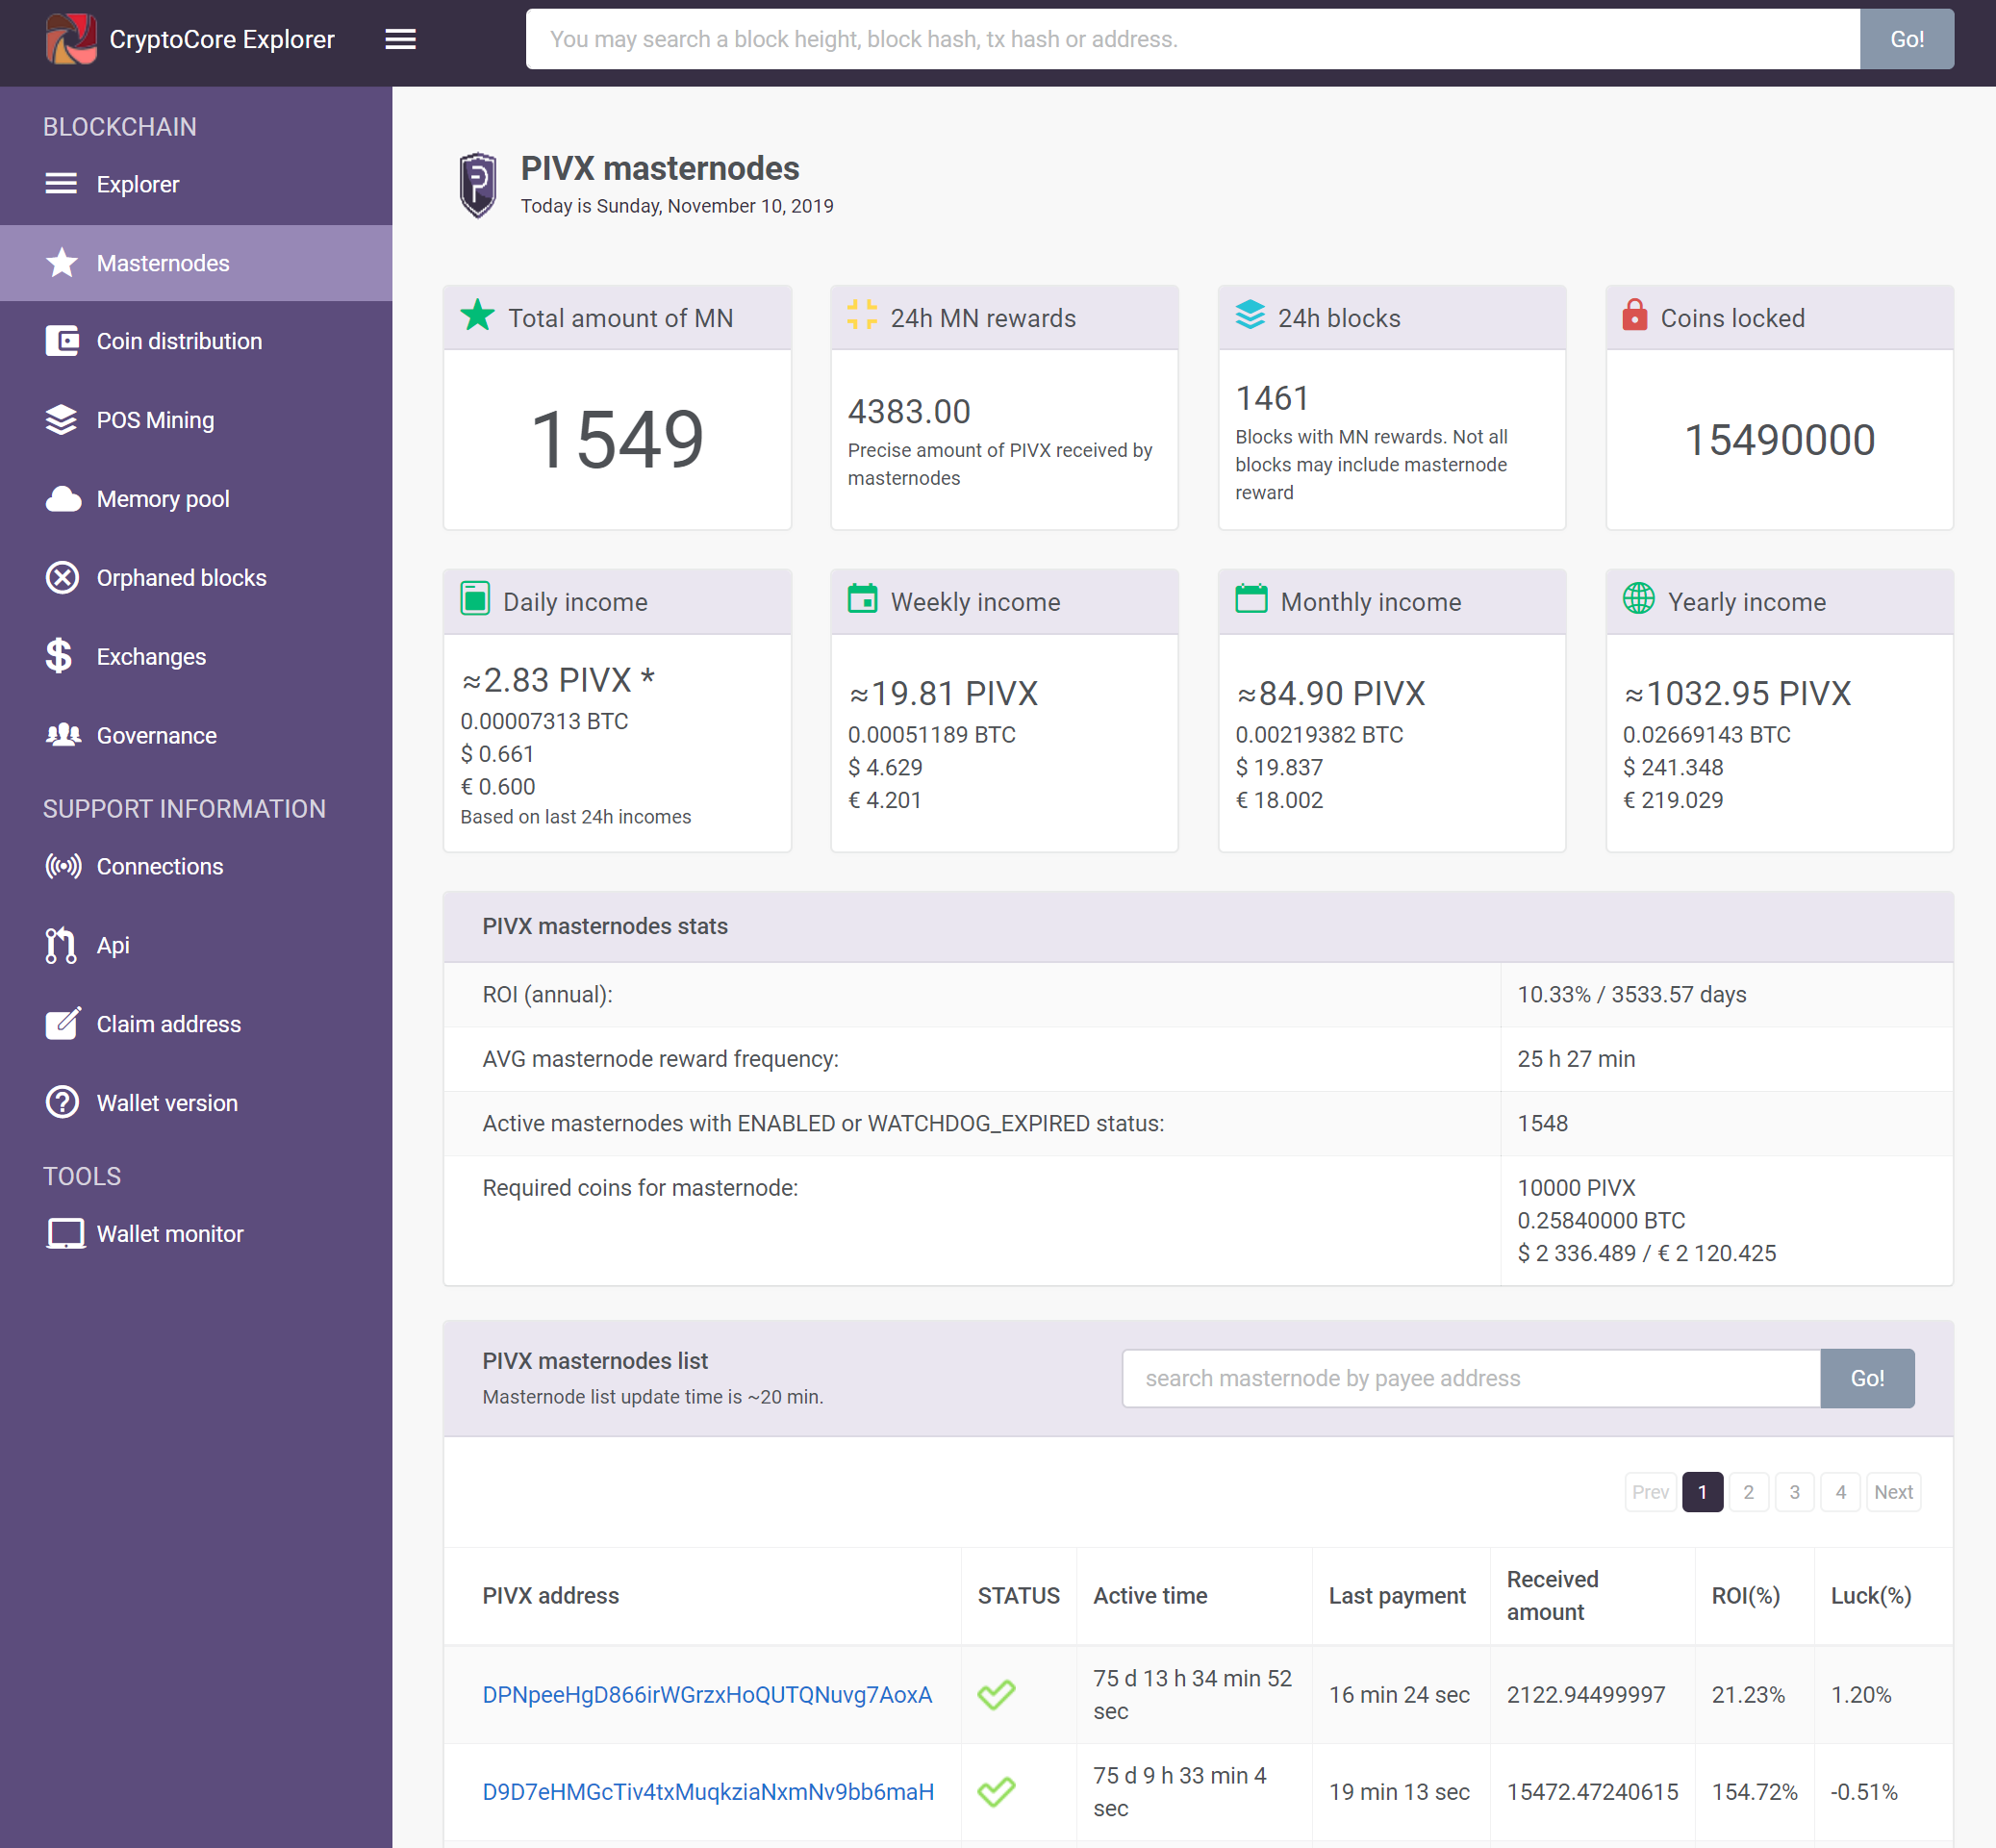Go to page 4 of masternodes list
Image resolution: width=1996 pixels, height=1848 pixels.
tap(1840, 1491)
